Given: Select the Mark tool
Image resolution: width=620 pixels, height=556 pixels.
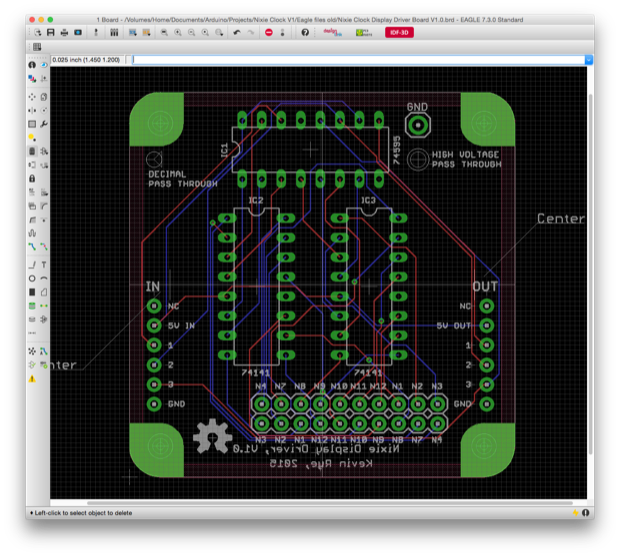Looking at the screenshot, I should tap(44, 79).
